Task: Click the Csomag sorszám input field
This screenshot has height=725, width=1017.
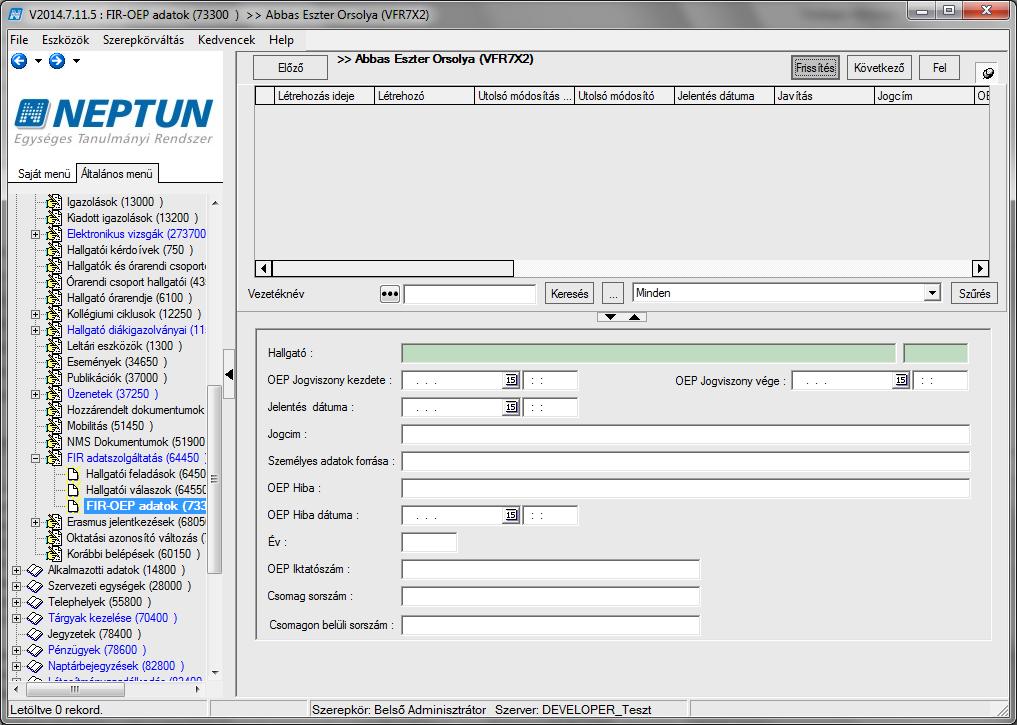Action: pyautogui.click(x=551, y=596)
